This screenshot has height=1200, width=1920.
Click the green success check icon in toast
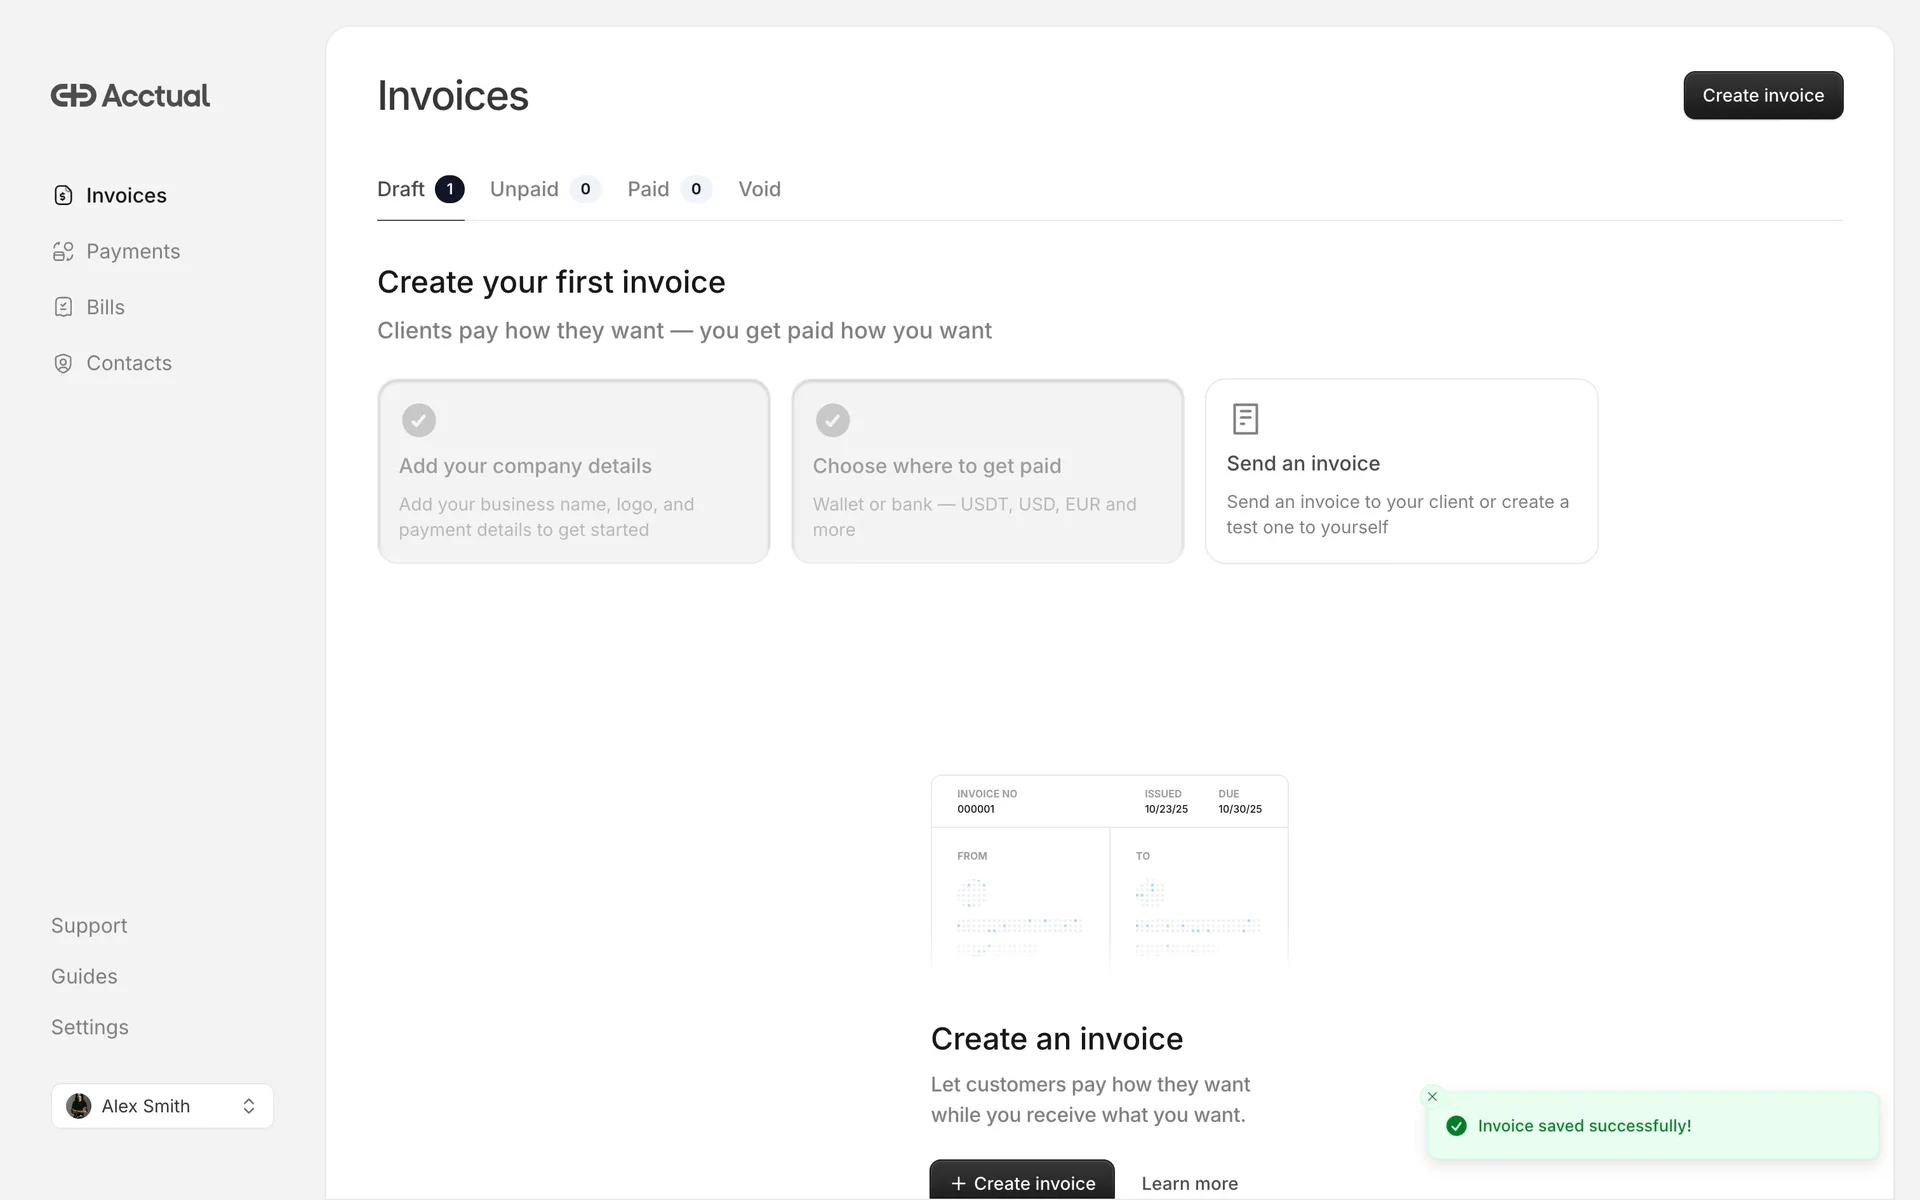point(1457,1126)
